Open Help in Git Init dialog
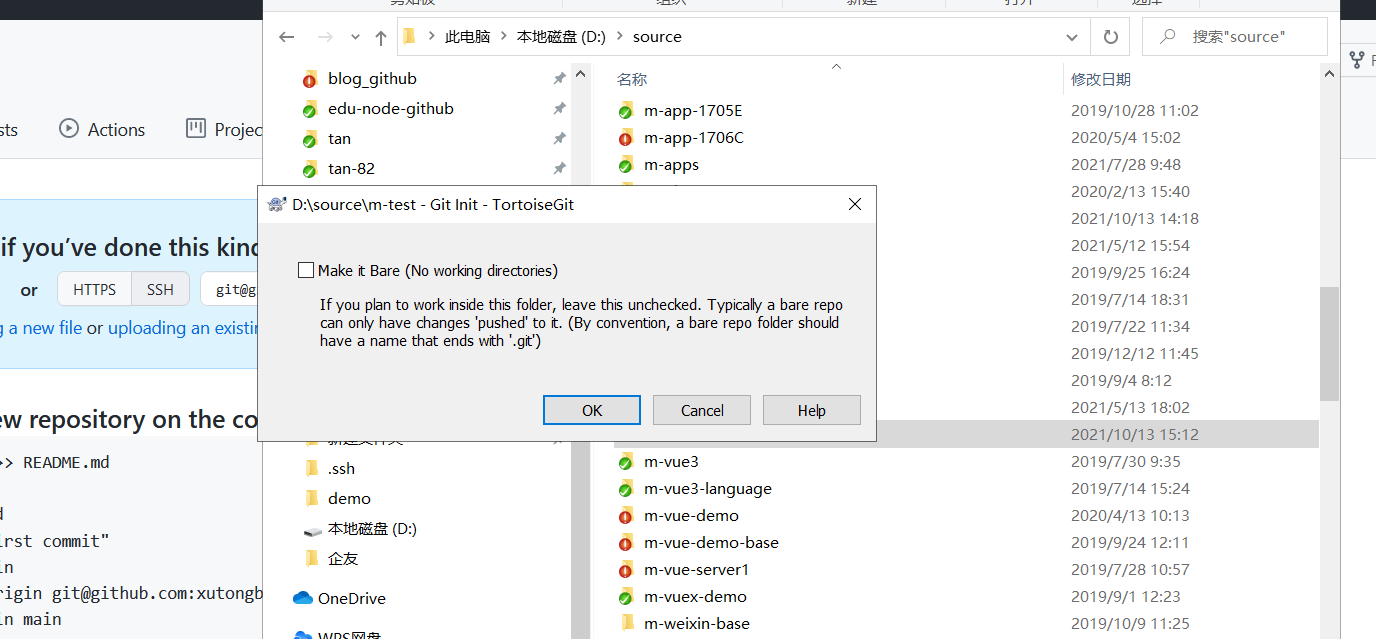This screenshot has height=639, width=1376. point(812,410)
